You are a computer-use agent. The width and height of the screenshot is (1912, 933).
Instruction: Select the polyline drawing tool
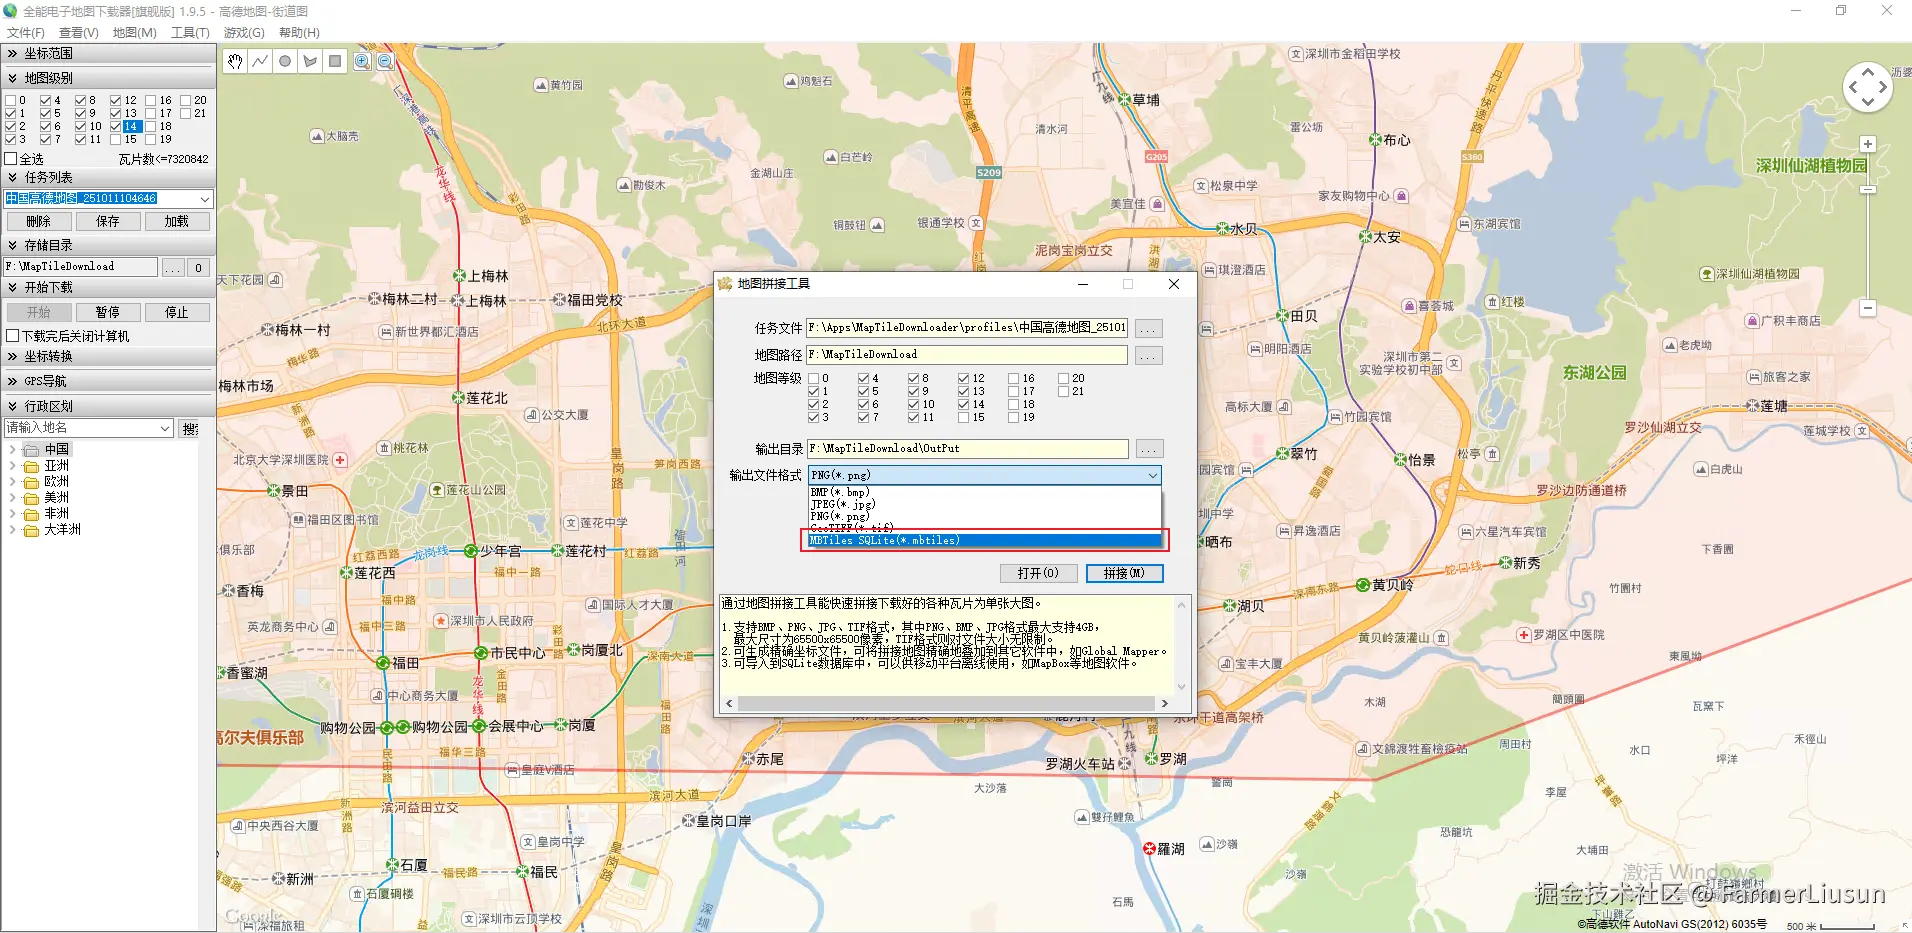pos(260,61)
